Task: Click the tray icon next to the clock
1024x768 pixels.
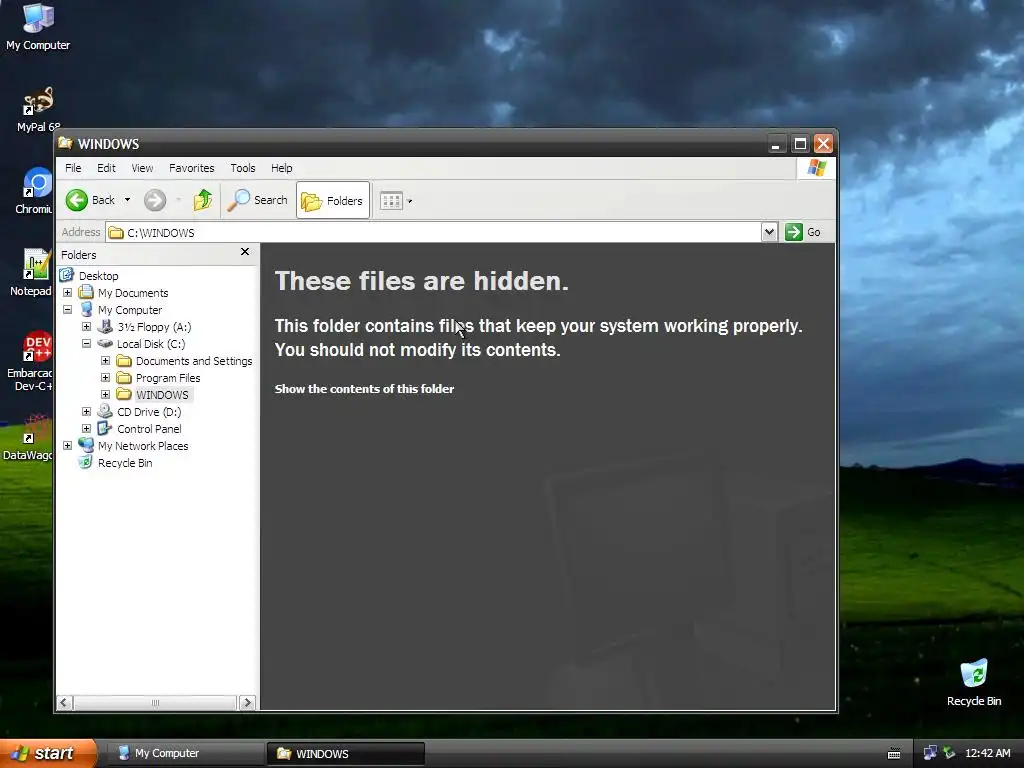Action: tap(950, 753)
